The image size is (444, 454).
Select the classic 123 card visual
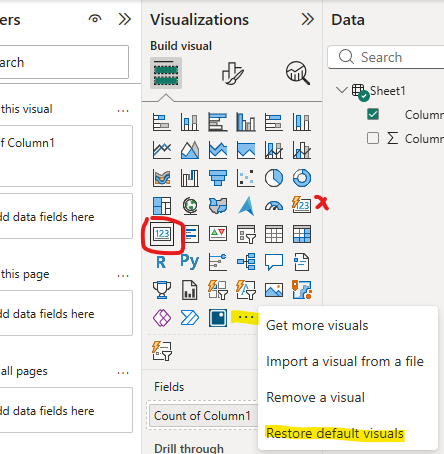point(162,234)
